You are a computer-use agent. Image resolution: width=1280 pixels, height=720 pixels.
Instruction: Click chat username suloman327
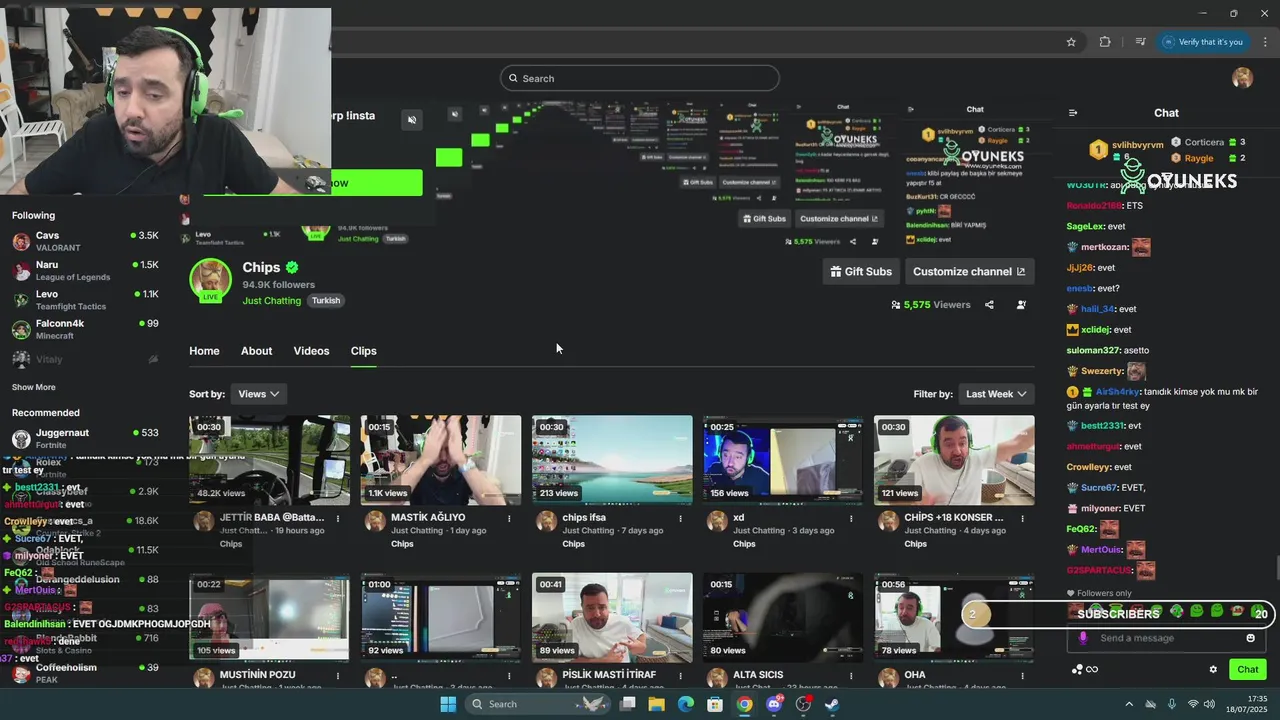1094,350
